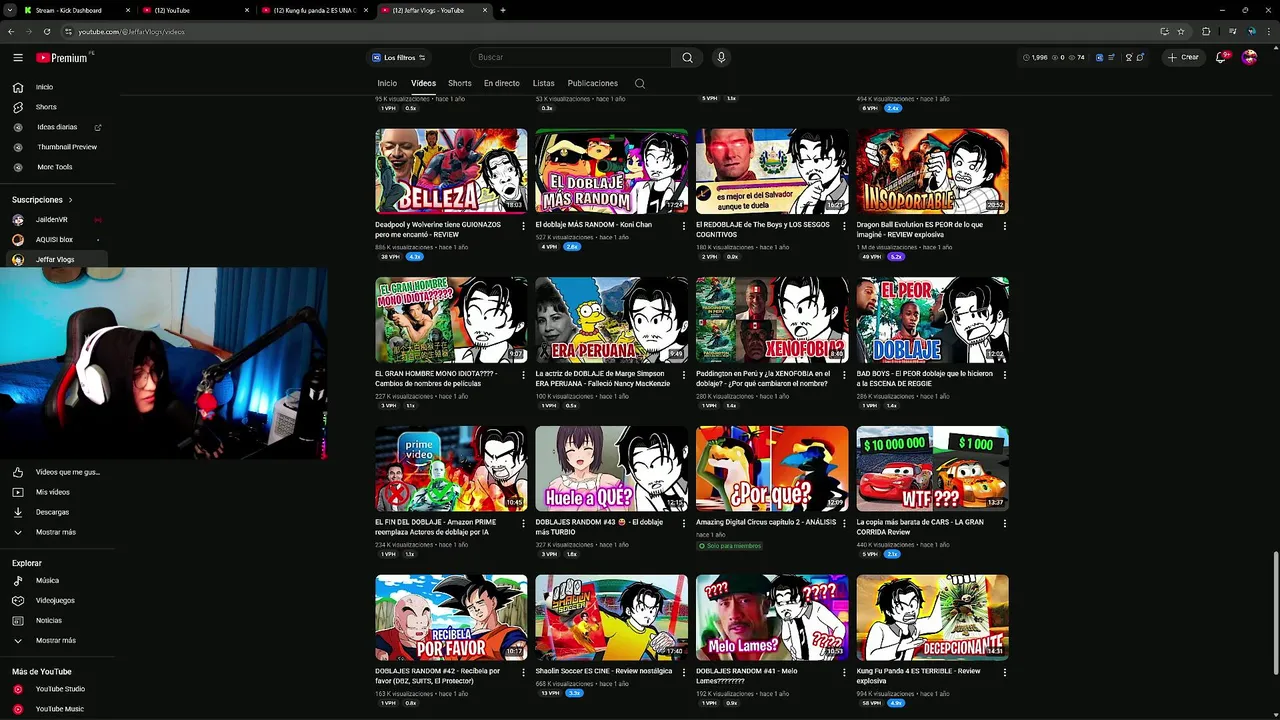The width and height of the screenshot is (1280, 720).
Task: Switch to Kung fu panda 2 browser tab
Action: [315, 10]
